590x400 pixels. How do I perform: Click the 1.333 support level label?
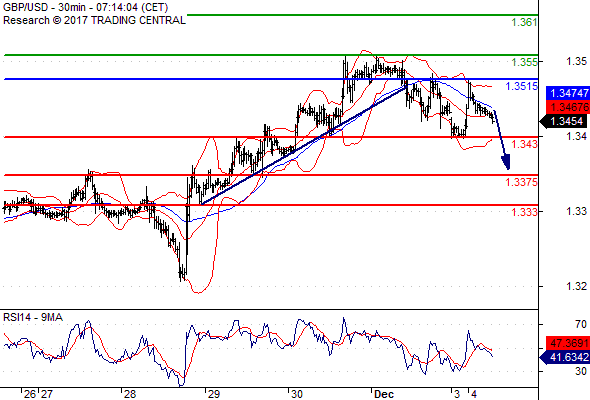[x=525, y=212]
